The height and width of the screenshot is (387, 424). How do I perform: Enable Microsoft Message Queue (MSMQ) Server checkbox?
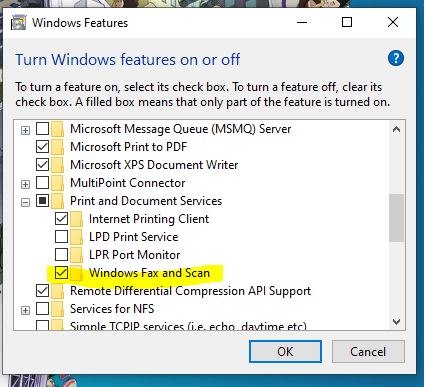tap(42, 128)
